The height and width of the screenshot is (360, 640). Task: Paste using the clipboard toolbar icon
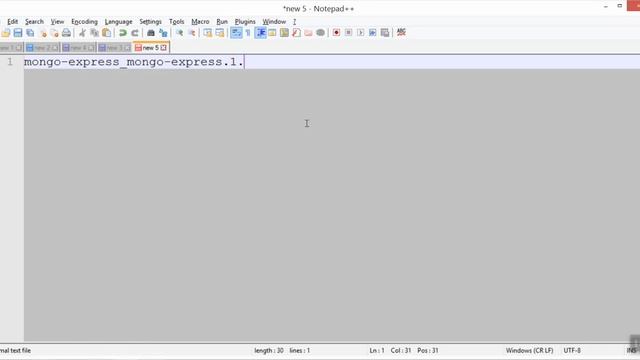click(x=106, y=33)
